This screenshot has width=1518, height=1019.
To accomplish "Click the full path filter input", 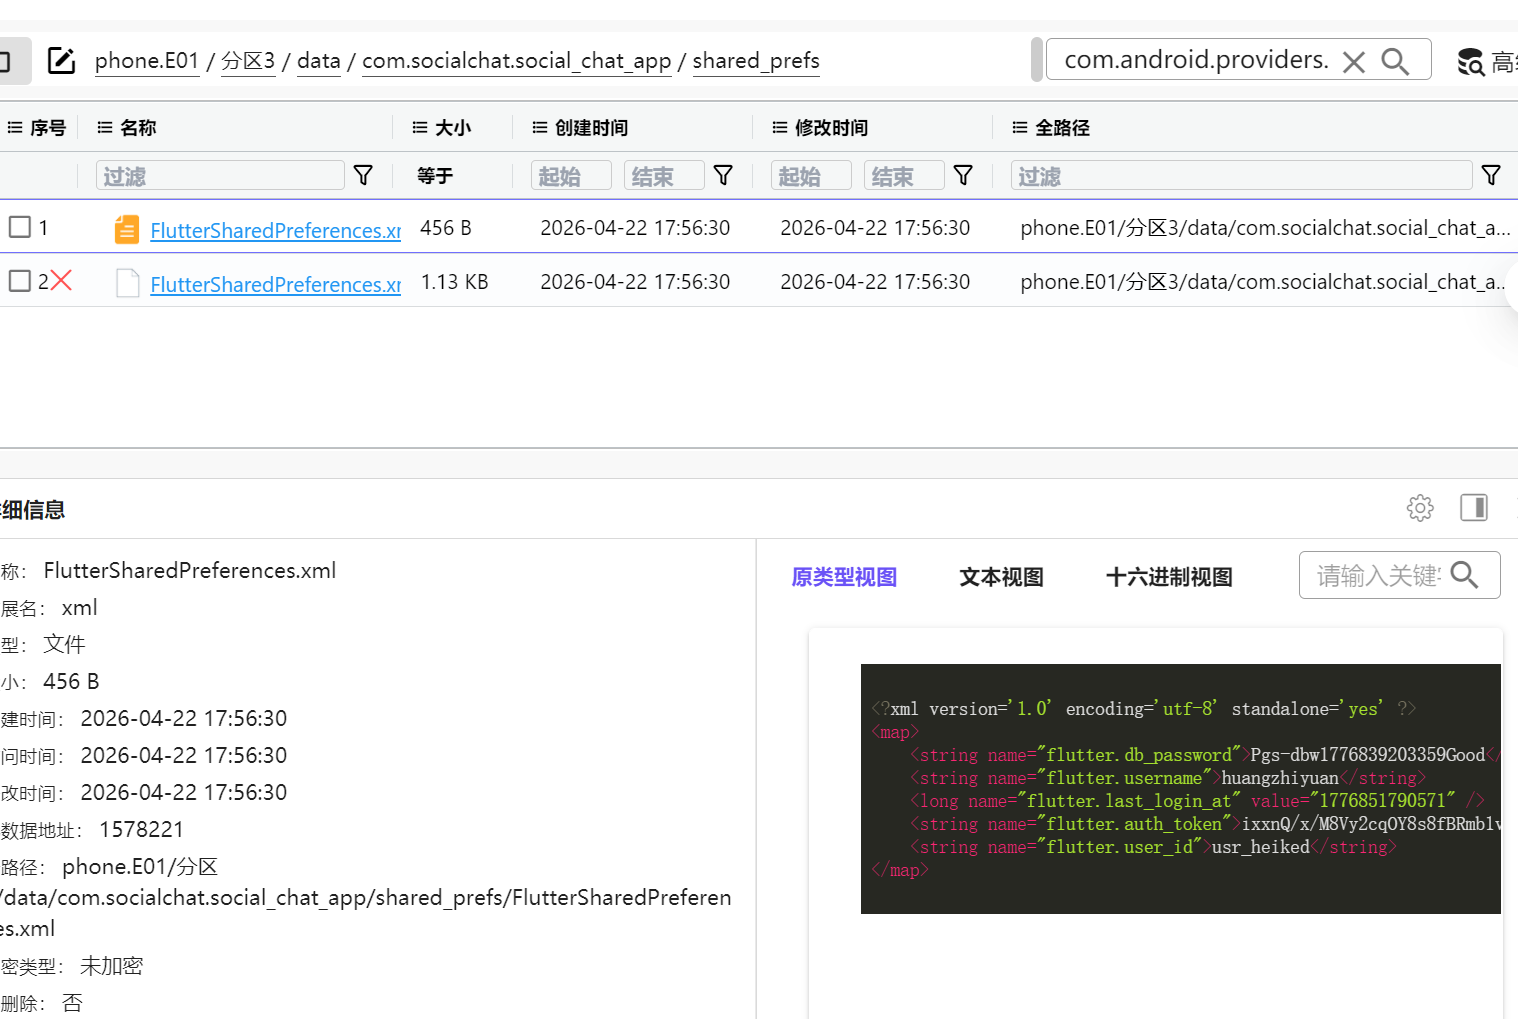I will tap(1242, 176).
